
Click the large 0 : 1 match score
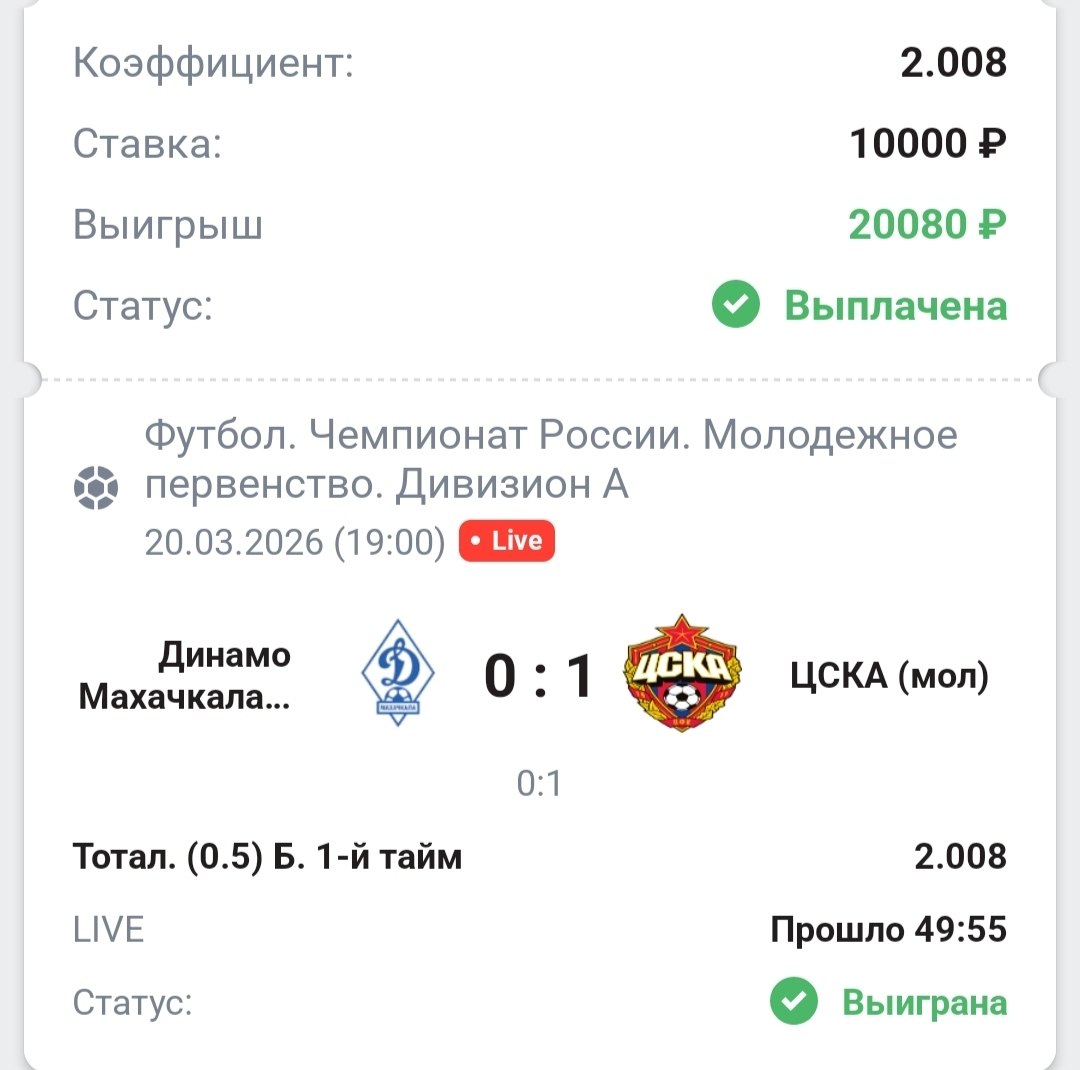point(539,676)
